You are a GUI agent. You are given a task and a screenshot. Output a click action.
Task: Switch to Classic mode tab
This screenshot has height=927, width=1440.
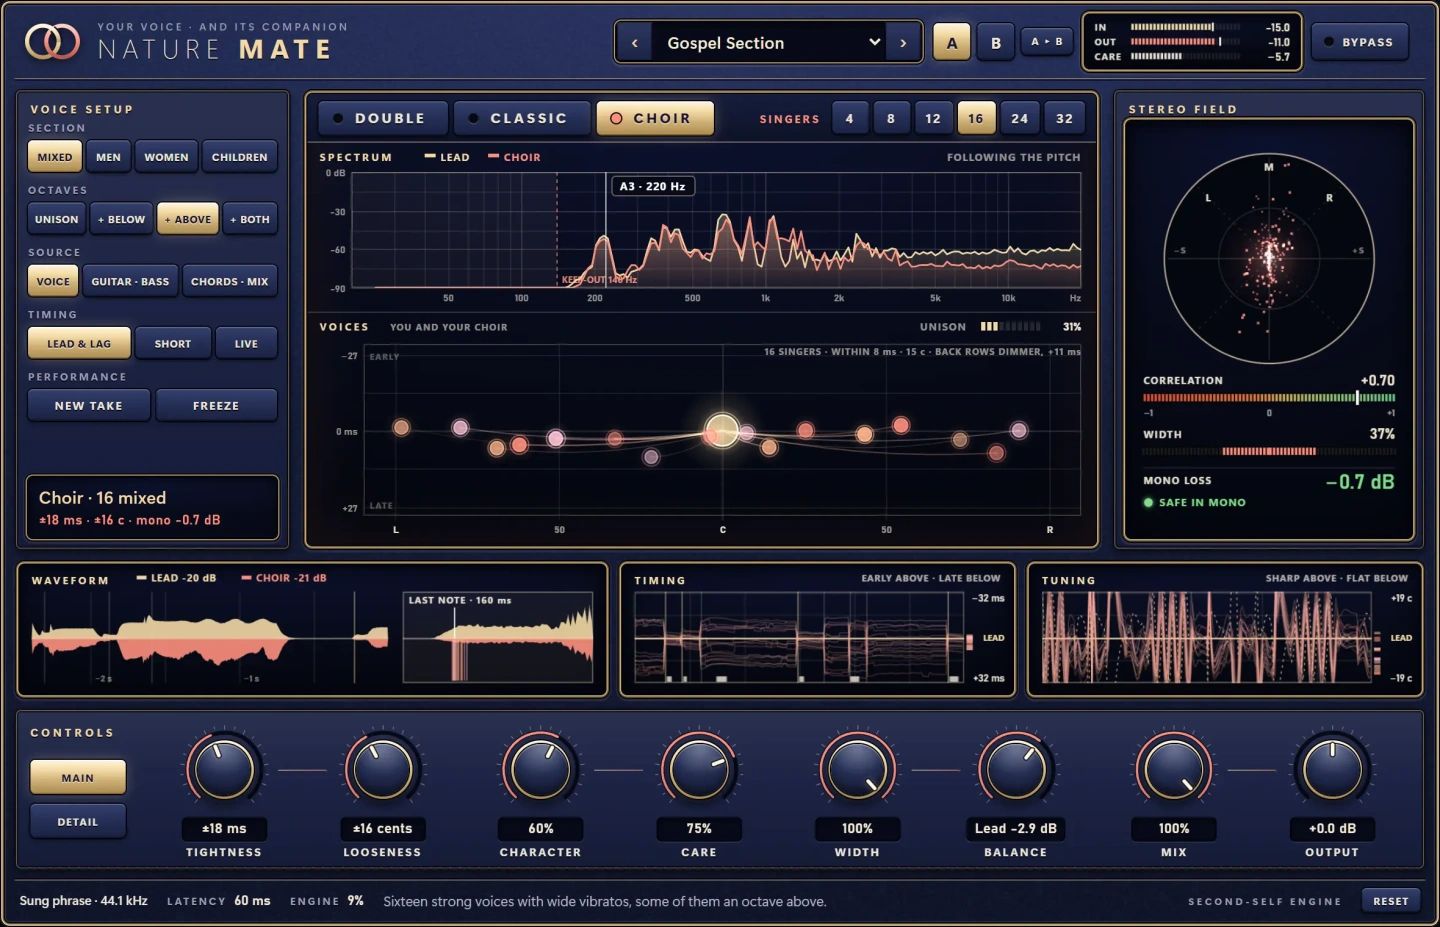pos(520,118)
